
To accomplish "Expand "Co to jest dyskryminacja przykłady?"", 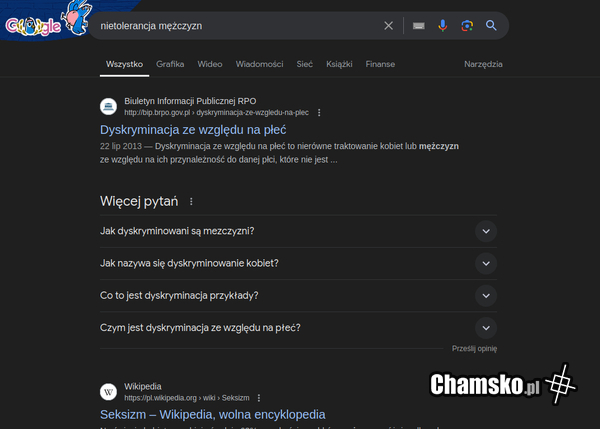I will point(485,295).
